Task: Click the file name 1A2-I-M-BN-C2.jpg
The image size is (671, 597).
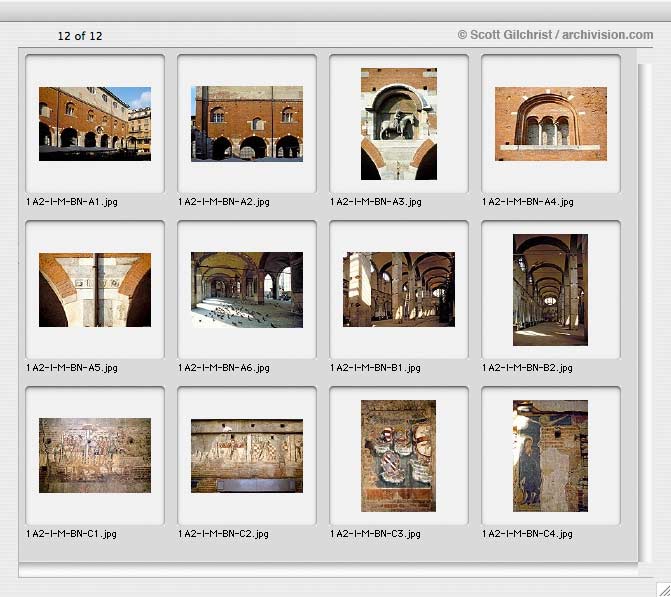Action: click(223, 534)
